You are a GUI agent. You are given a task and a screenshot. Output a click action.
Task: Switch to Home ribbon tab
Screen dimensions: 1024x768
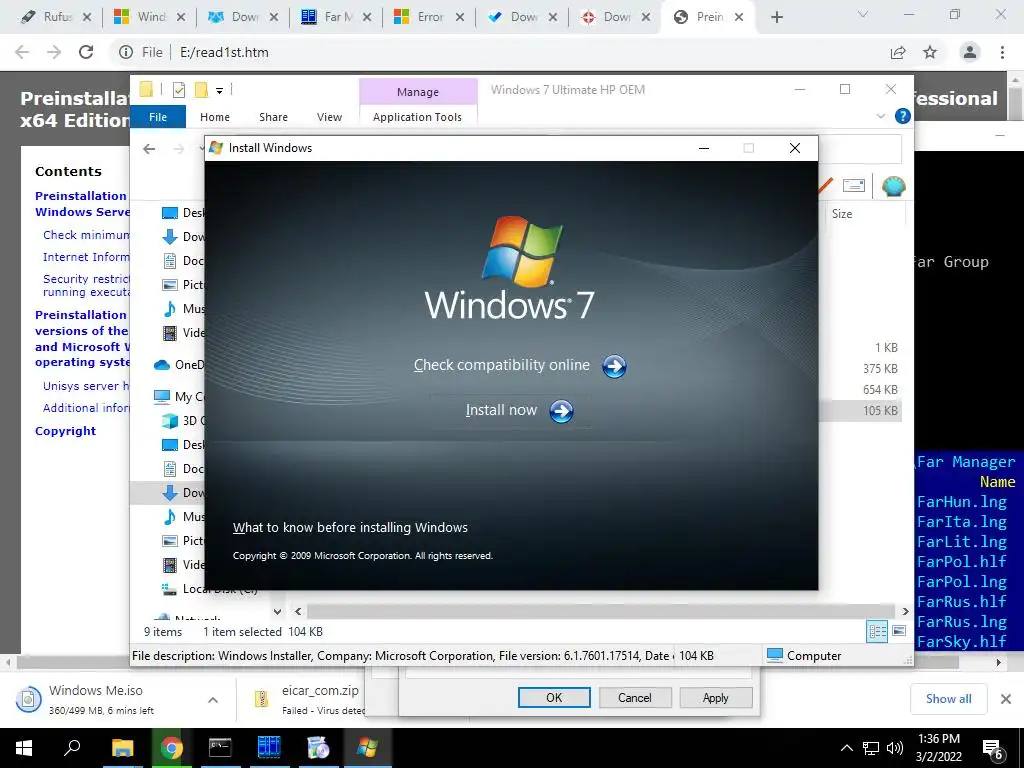pyautogui.click(x=215, y=117)
